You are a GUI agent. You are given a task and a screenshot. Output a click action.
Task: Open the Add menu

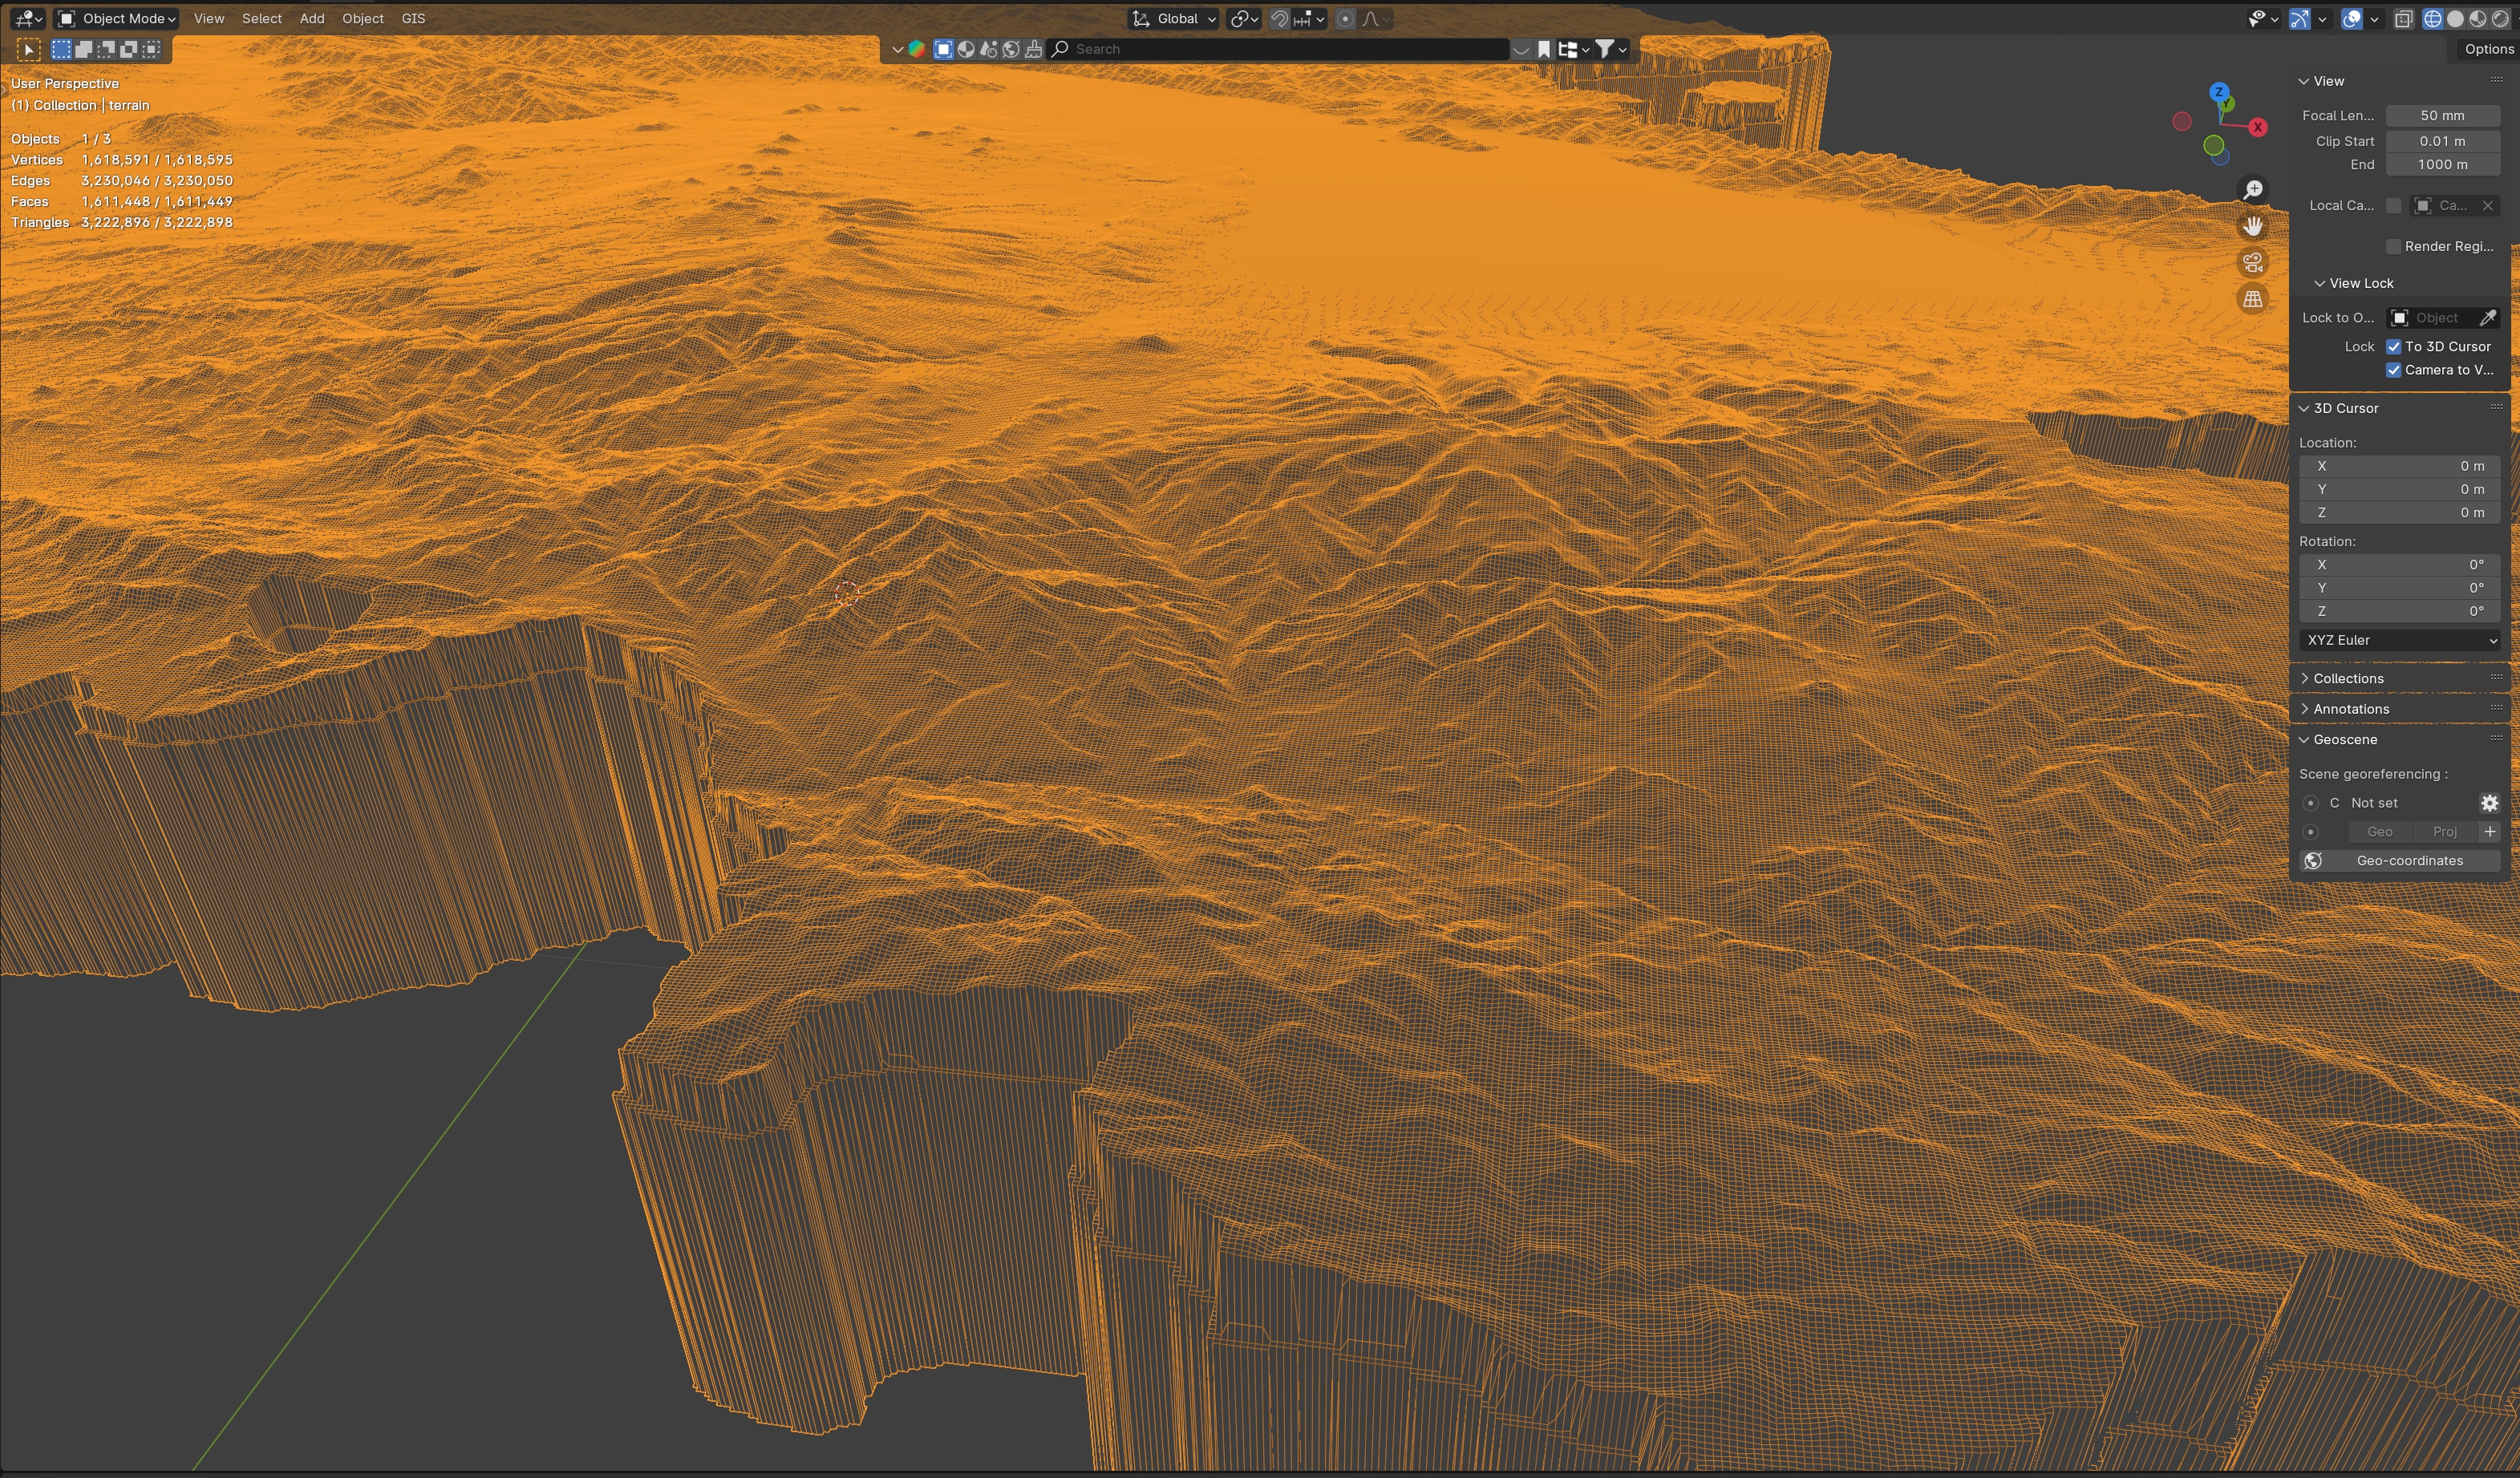(312, 19)
